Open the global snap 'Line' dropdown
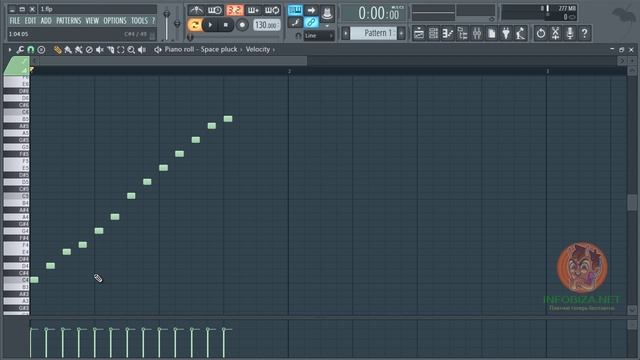This screenshot has width=640, height=360. tap(319, 36)
